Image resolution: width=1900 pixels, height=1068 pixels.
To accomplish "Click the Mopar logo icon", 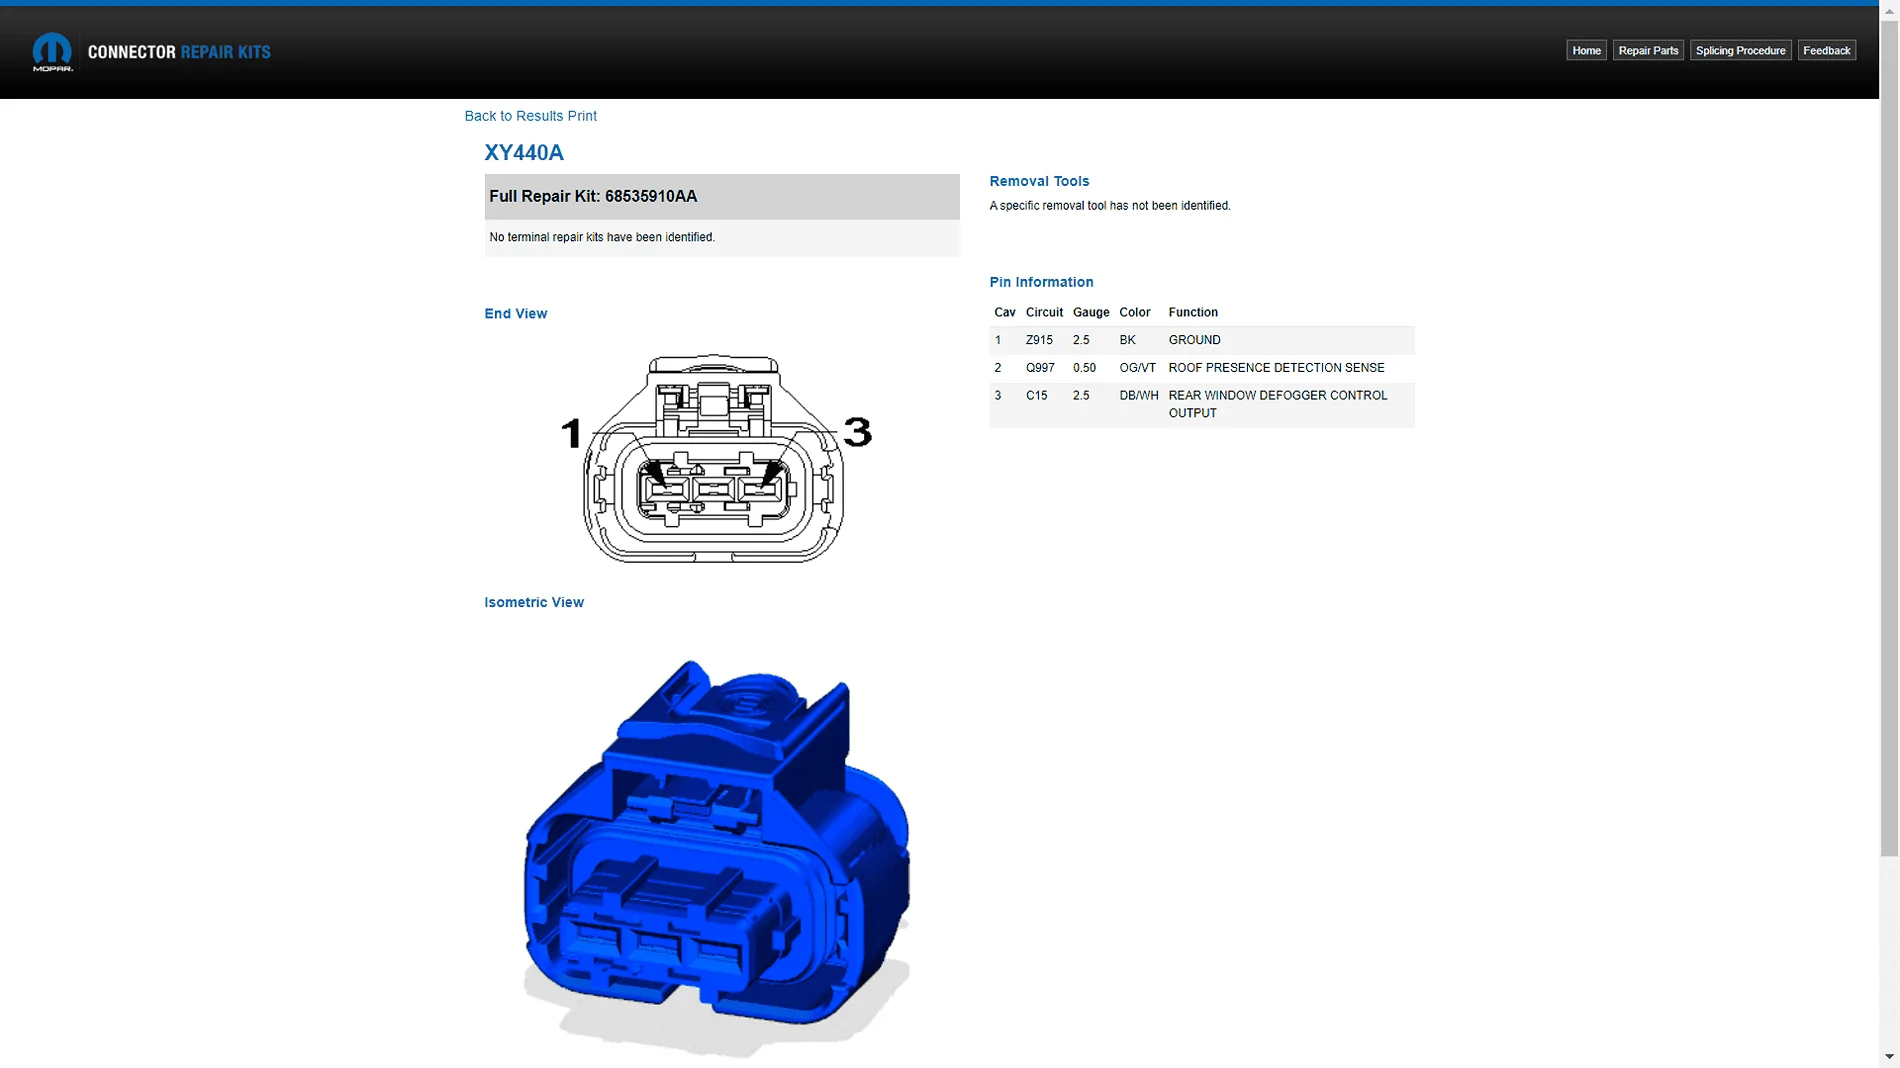I will point(52,52).
